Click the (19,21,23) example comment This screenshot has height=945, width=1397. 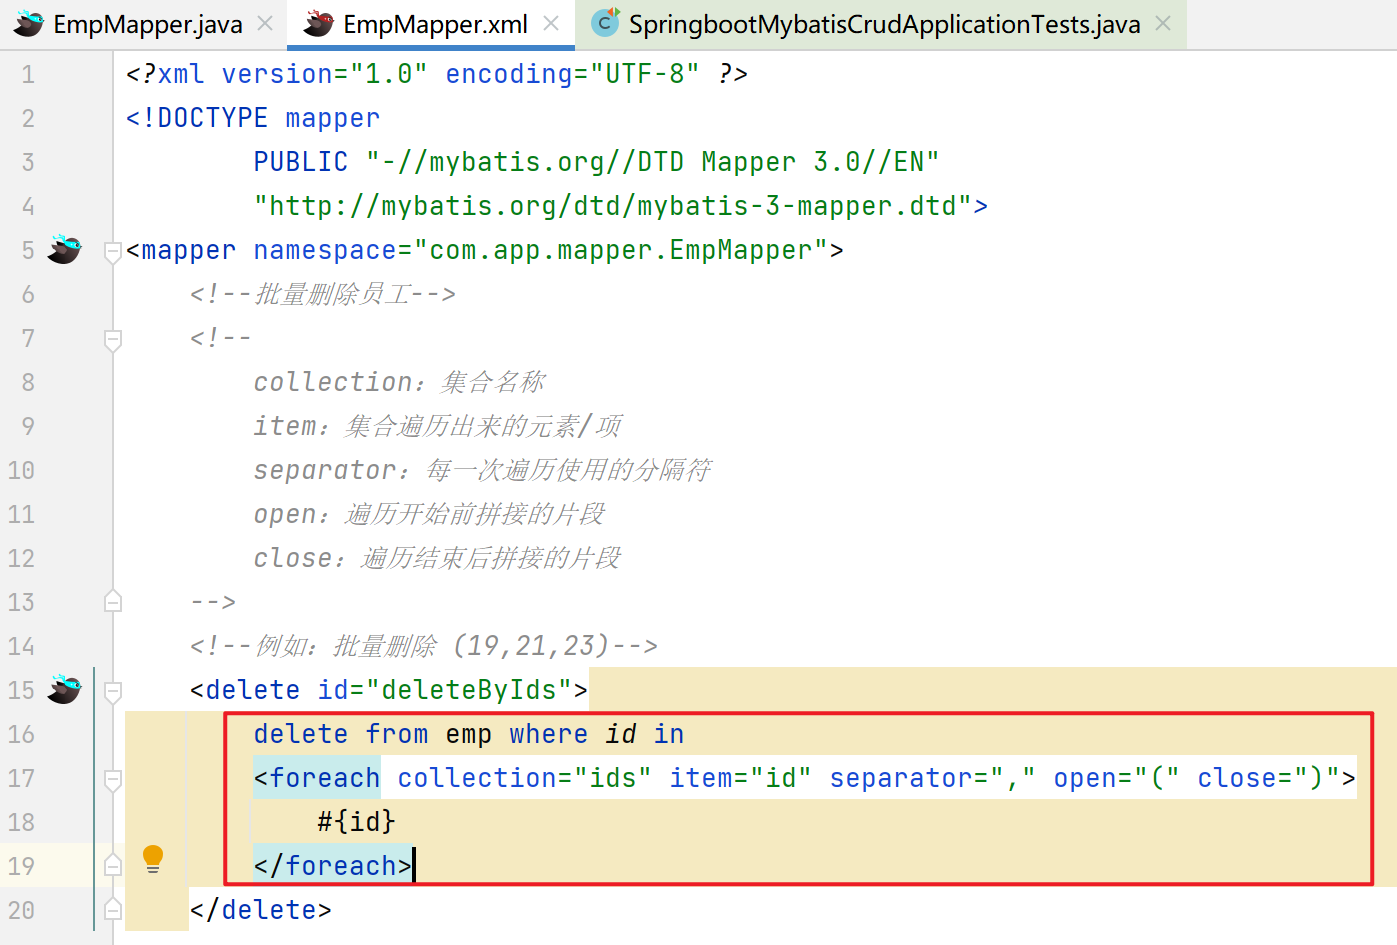pos(424,646)
